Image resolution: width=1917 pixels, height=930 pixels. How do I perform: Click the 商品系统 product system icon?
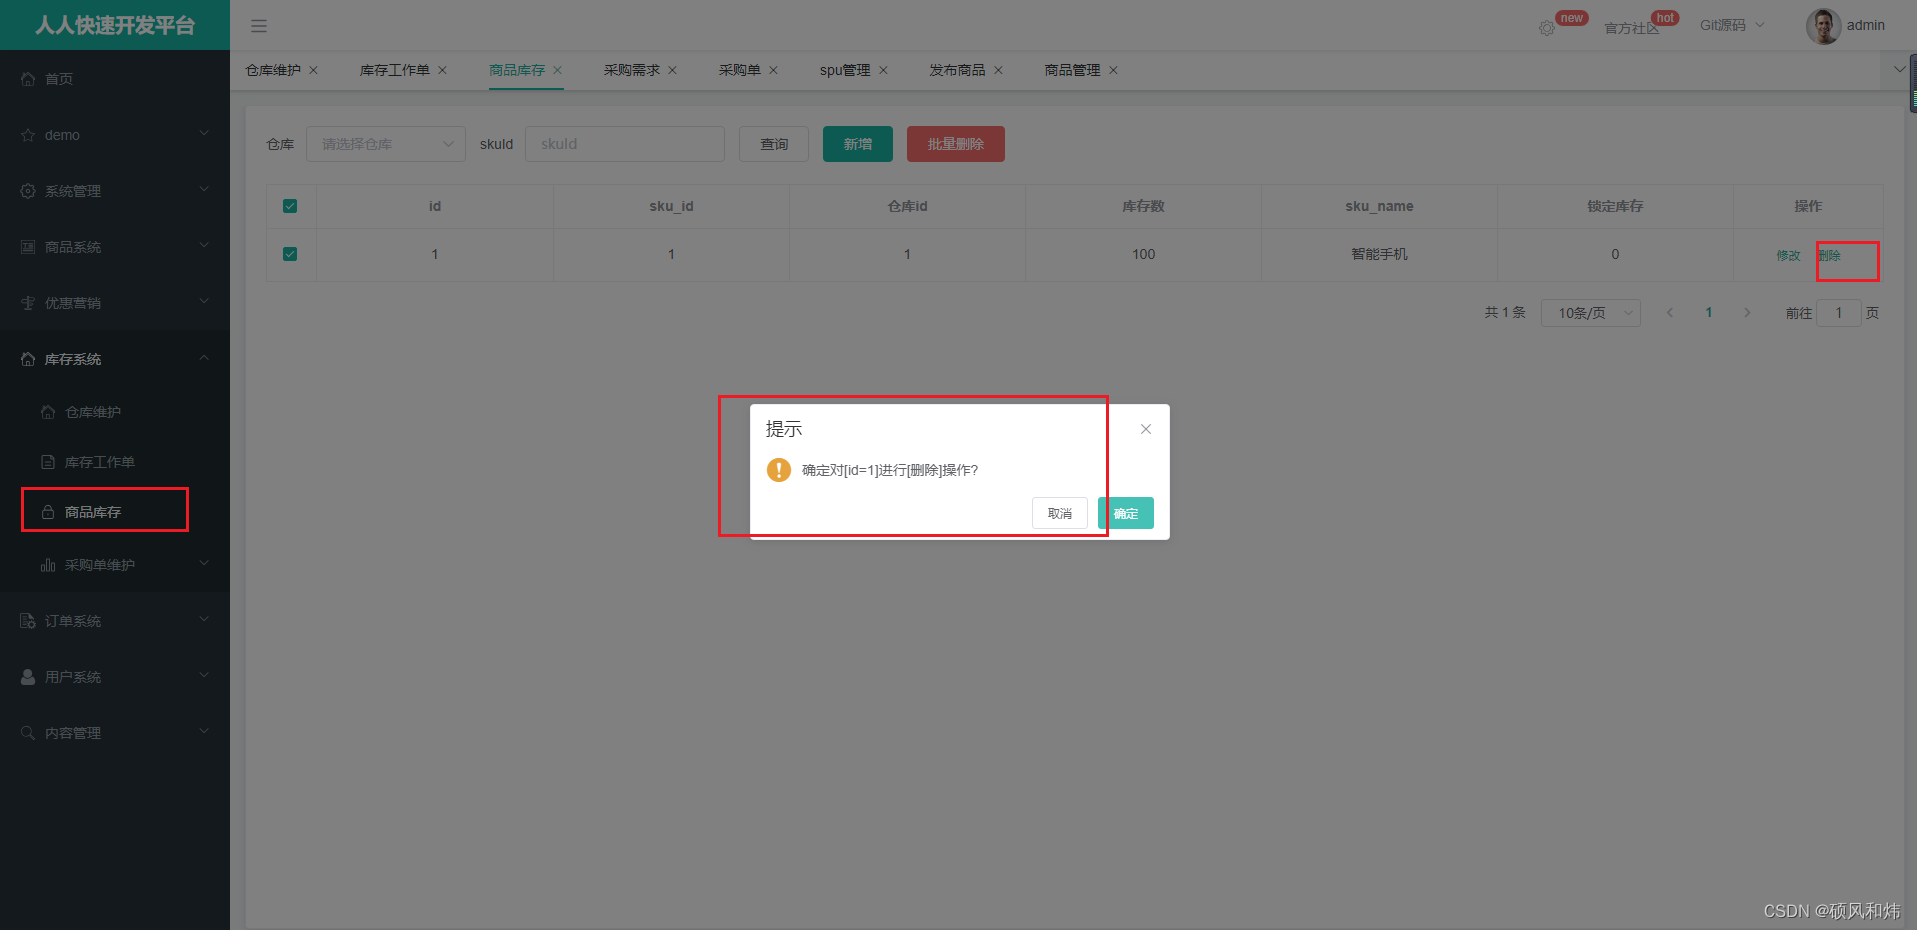coord(27,246)
